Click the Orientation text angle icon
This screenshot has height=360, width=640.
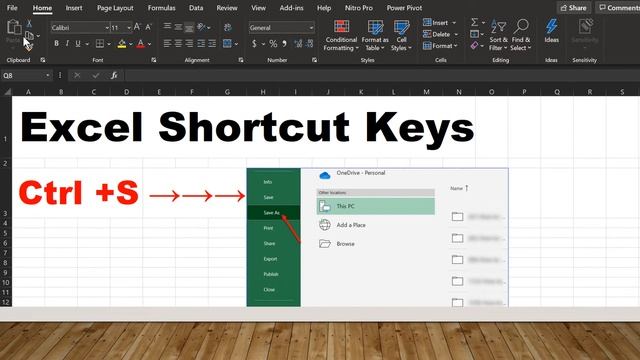[x=201, y=27]
